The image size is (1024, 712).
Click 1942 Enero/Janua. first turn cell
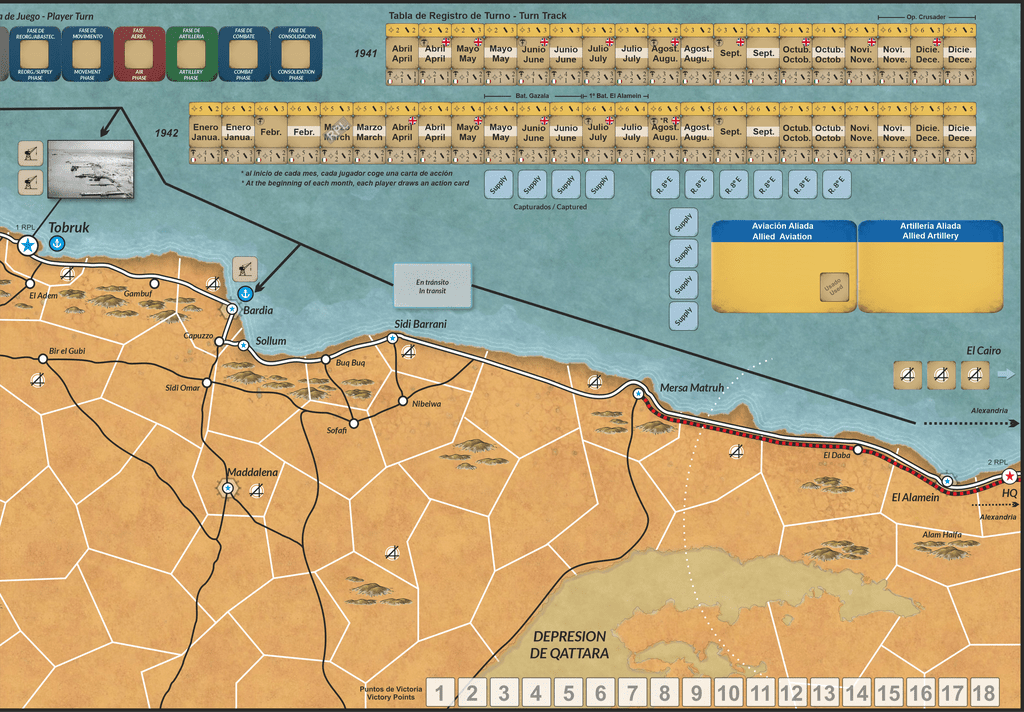[205, 133]
